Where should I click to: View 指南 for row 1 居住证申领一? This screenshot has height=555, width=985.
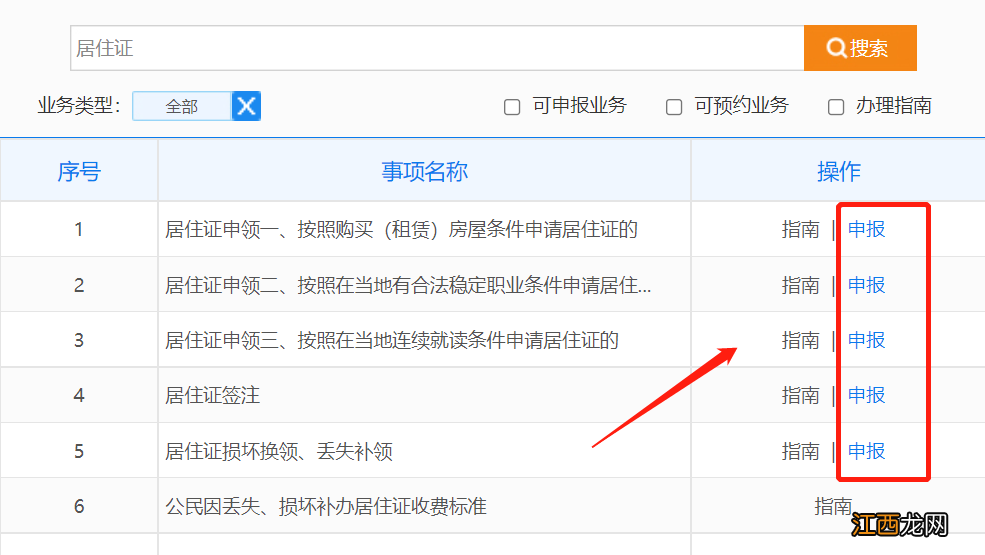[x=800, y=230]
